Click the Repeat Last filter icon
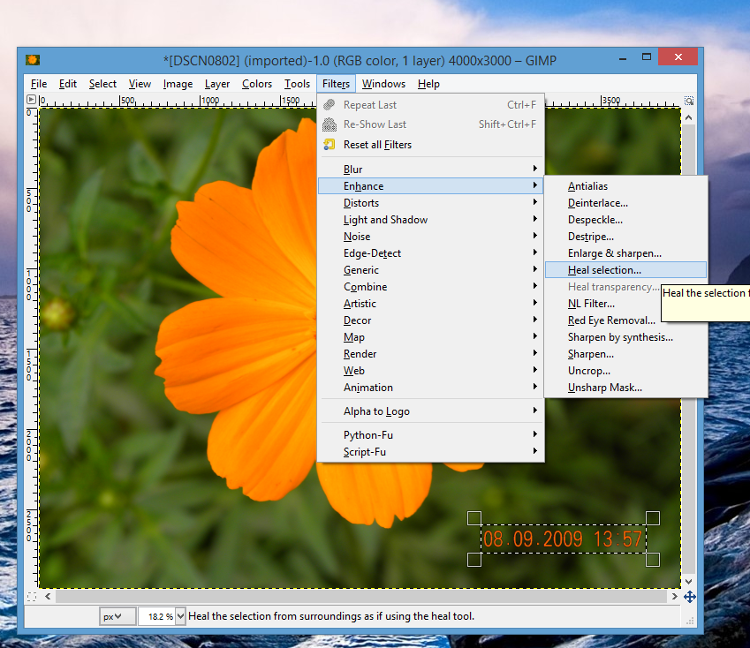Image resolution: width=750 pixels, height=648 pixels. click(329, 105)
